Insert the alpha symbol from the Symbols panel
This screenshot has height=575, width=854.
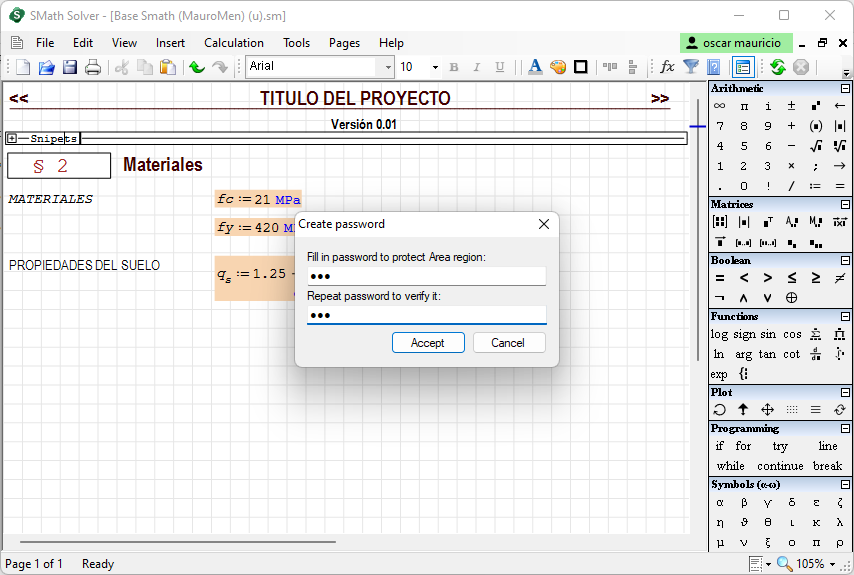(719, 502)
